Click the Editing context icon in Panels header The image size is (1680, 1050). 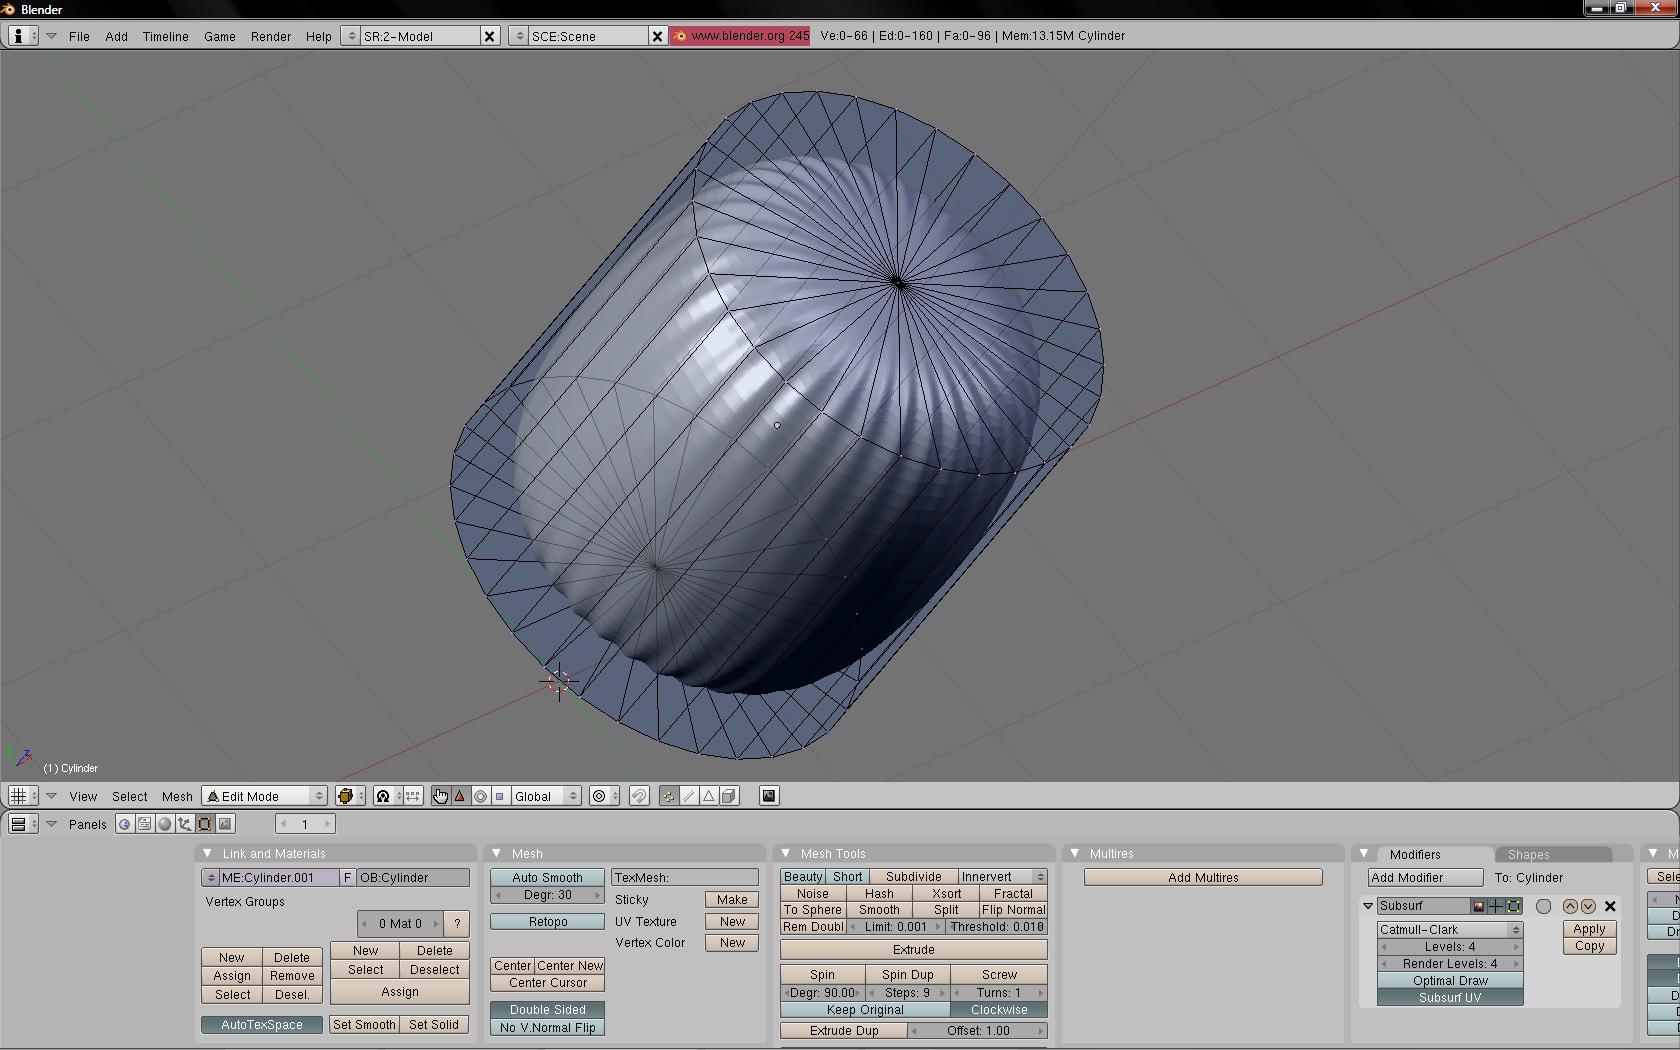pos(205,824)
